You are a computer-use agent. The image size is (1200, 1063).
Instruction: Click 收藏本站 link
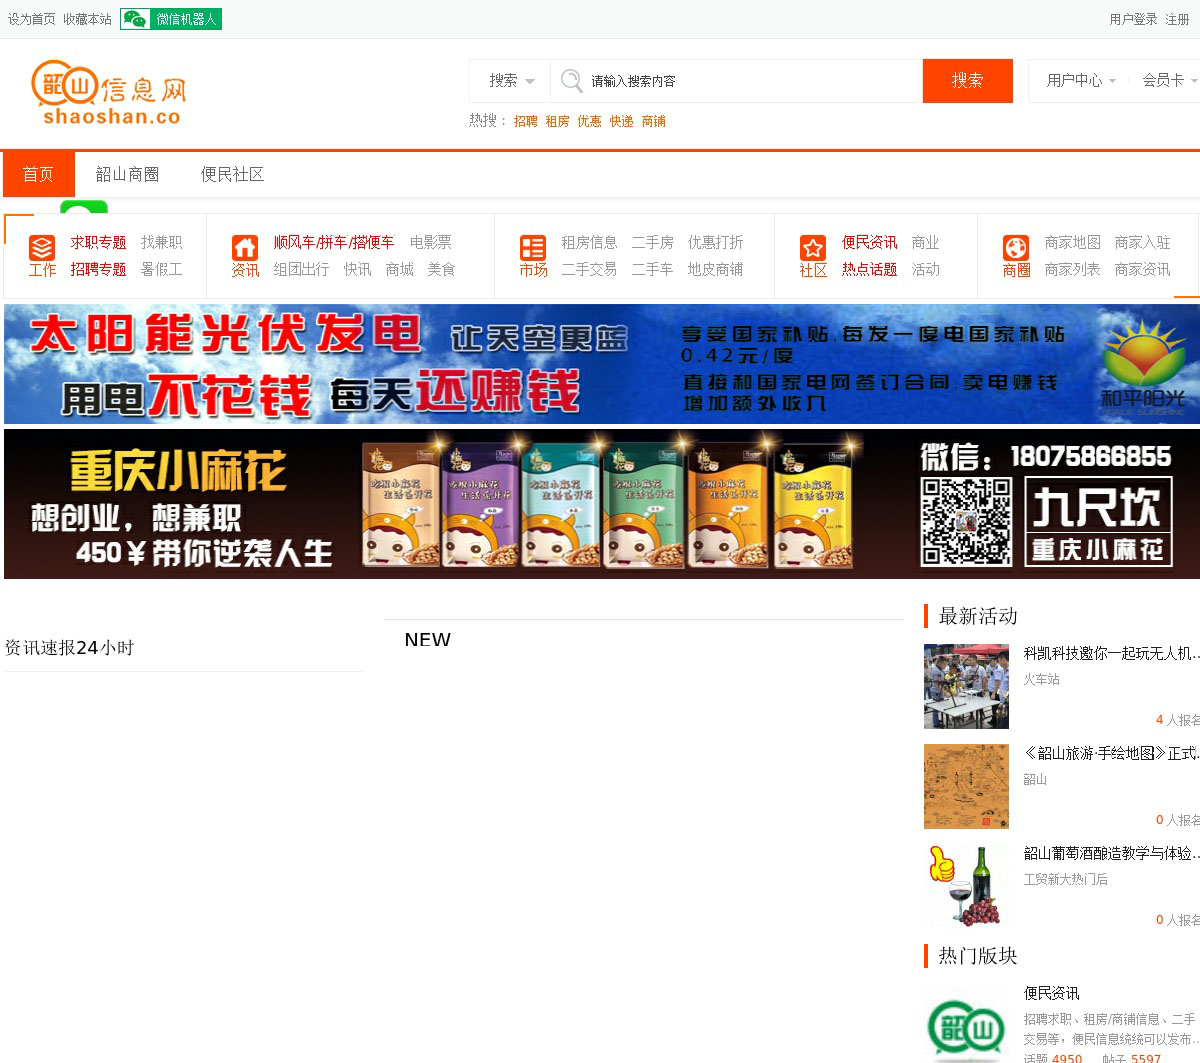coord(88,19)
